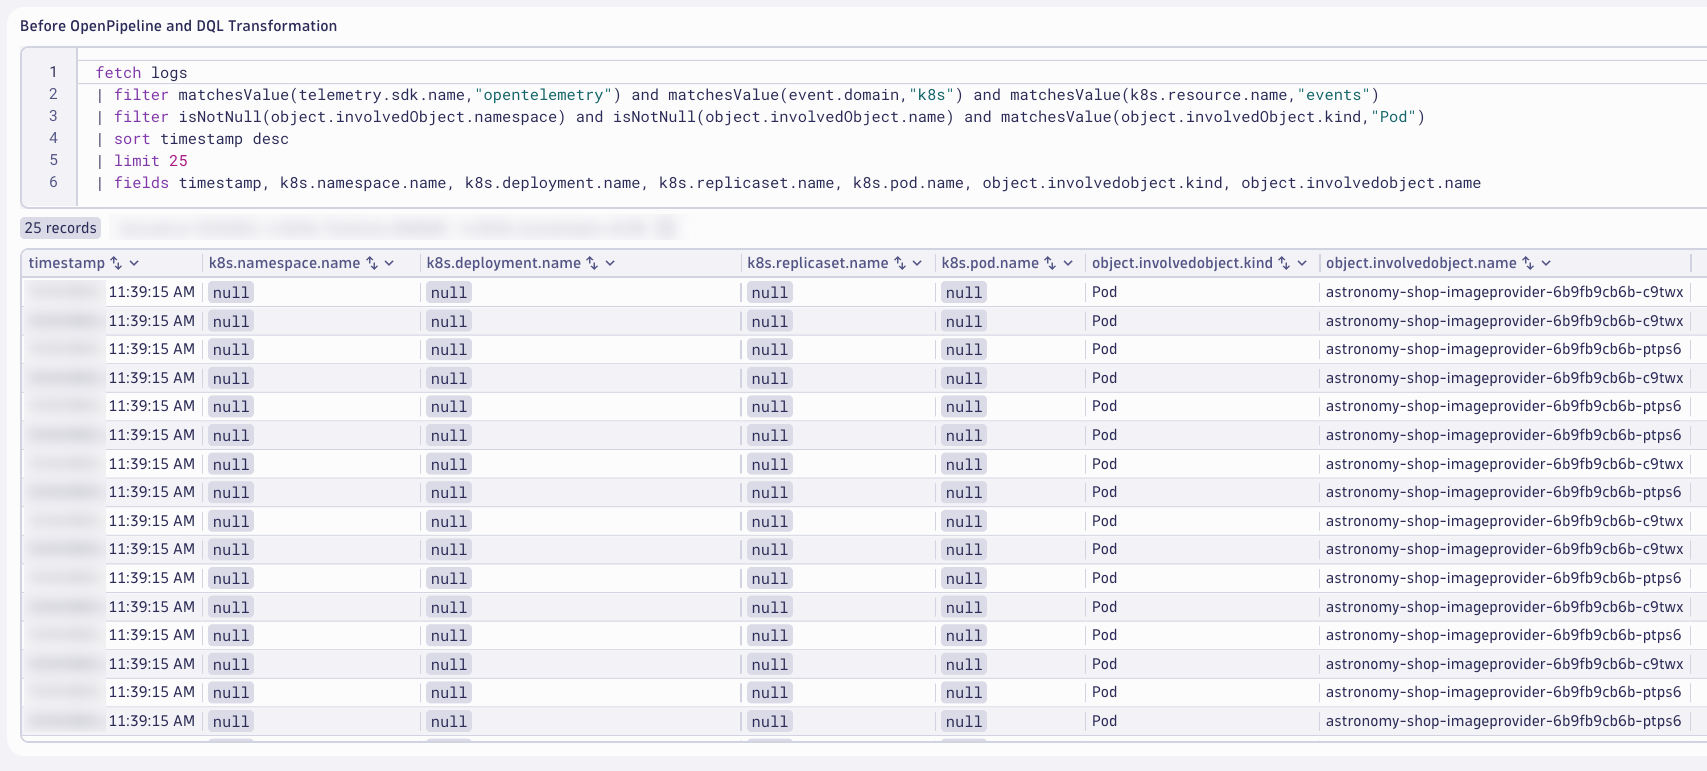Select the k8s.pod.name header label
Viewport: 1707px width, 771px height.
click(990, 263)
